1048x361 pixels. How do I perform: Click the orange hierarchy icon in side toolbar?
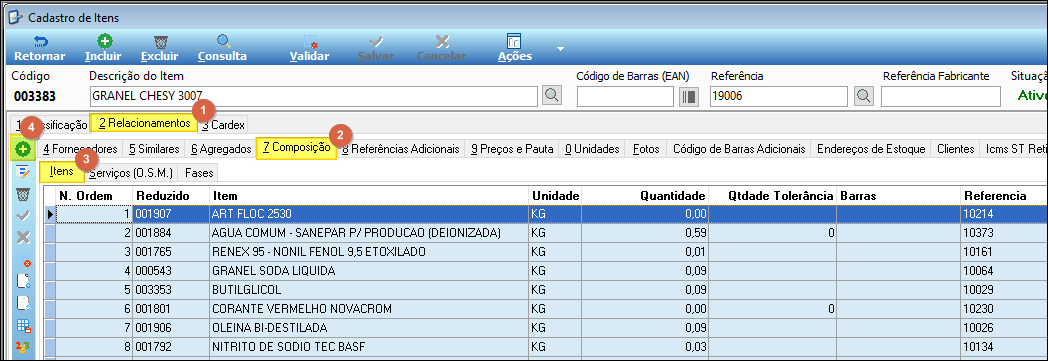point(23,347)
